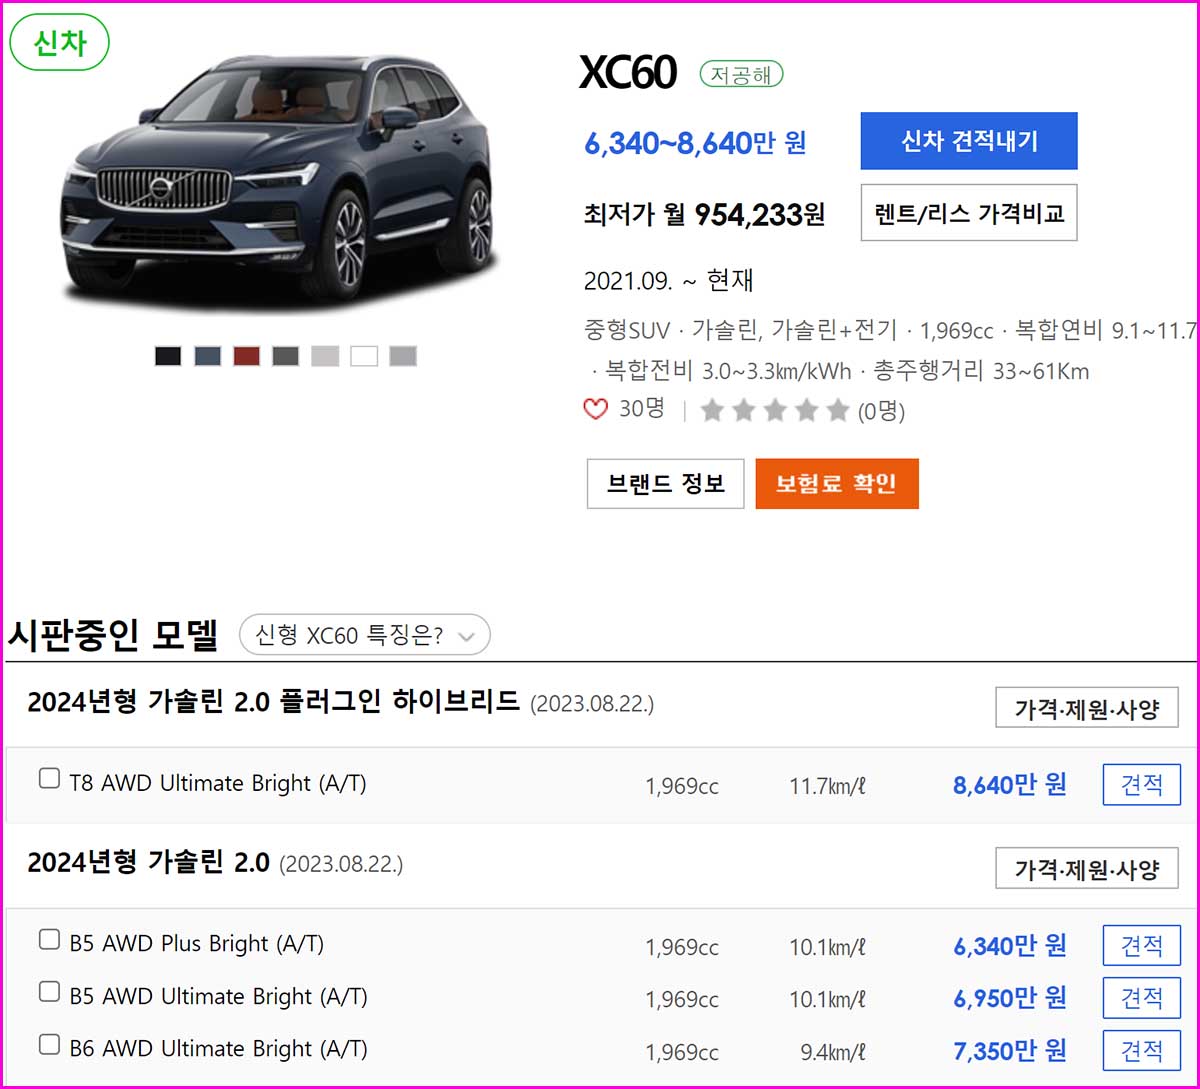
Task: Check the T8 AWD Ultimate Bright checkbox
Action: pos(48,778)
